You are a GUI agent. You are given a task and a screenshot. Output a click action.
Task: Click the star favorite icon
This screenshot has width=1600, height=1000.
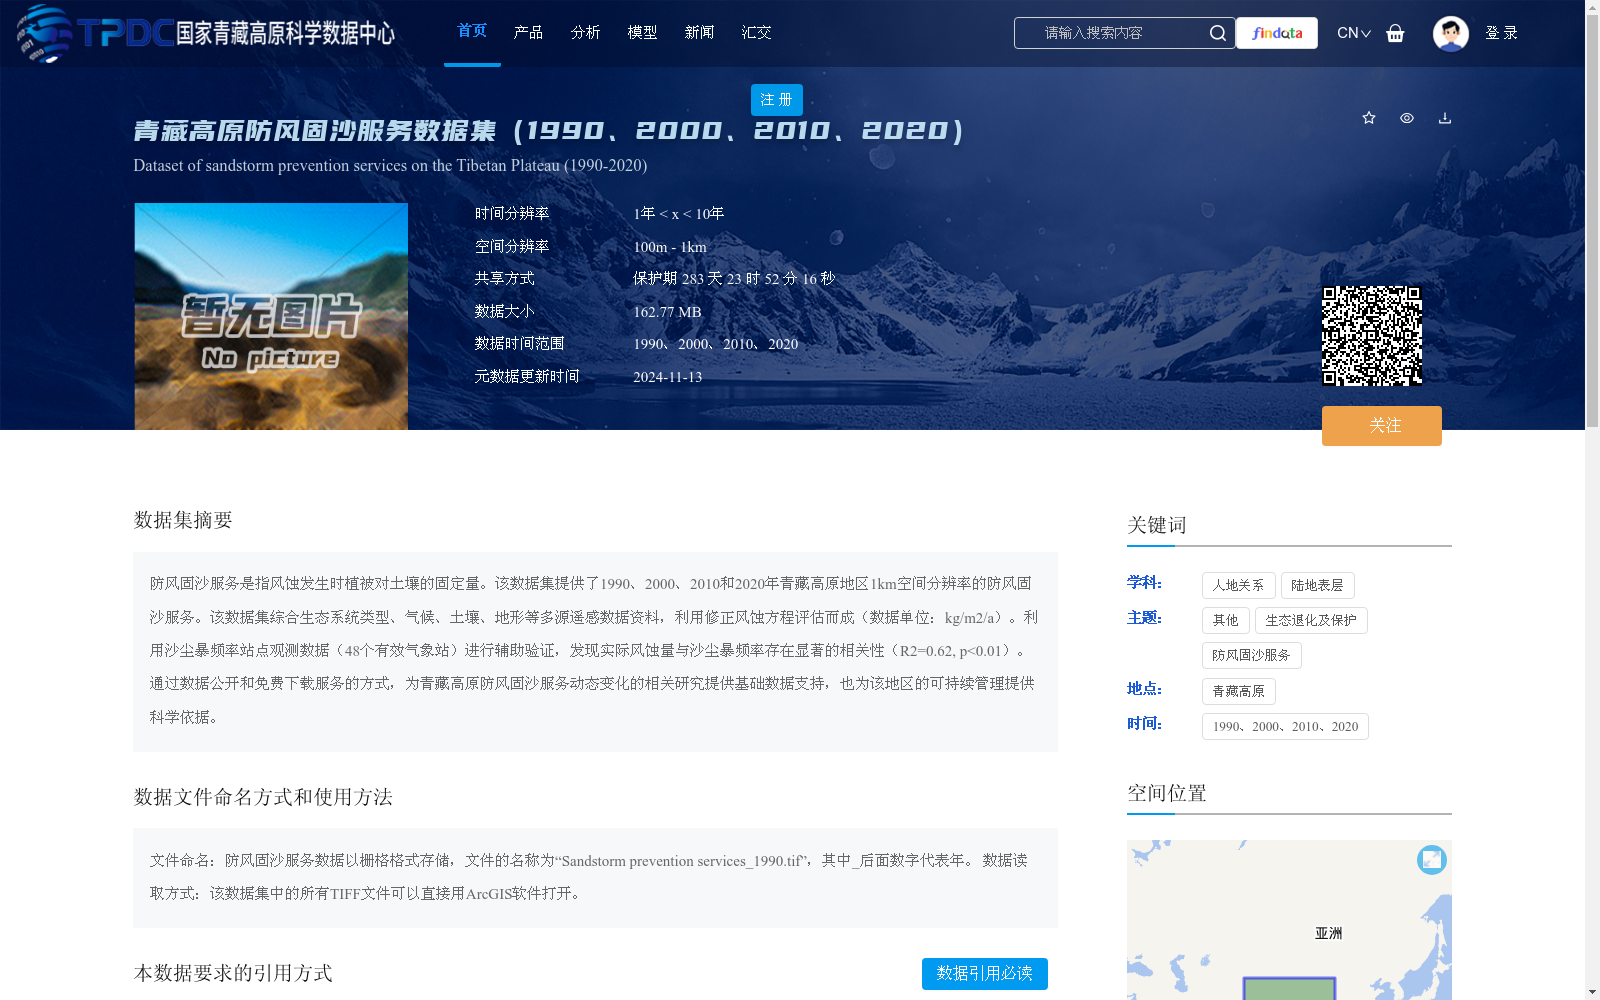(1369, 118)
